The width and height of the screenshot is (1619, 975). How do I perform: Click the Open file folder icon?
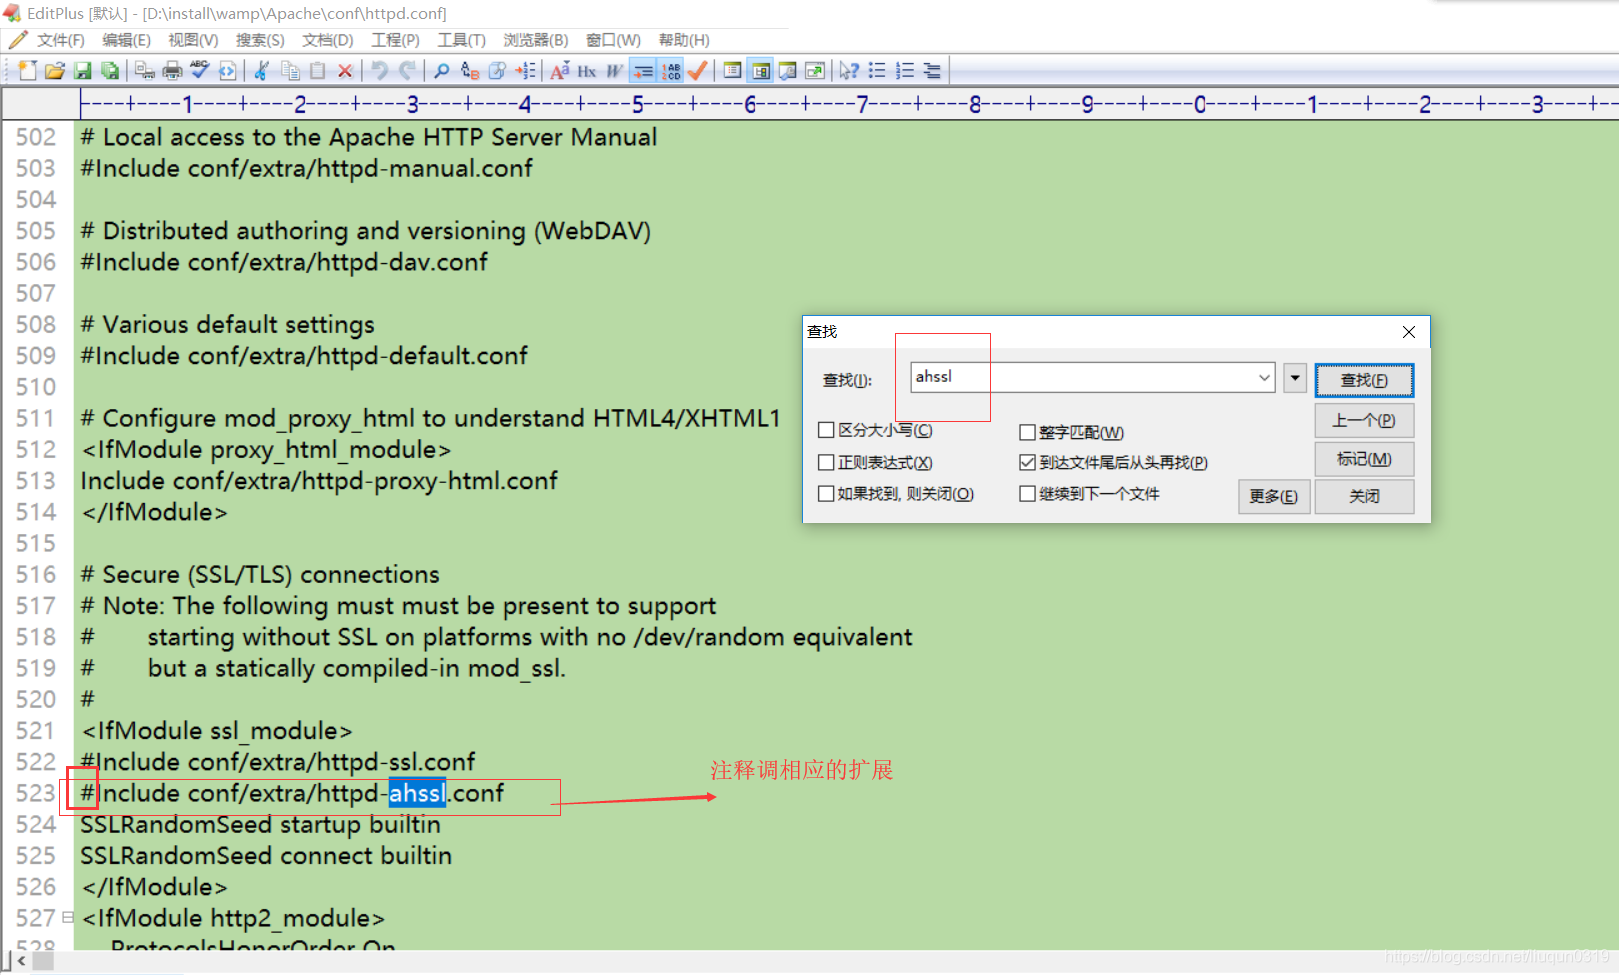(55, 70)
